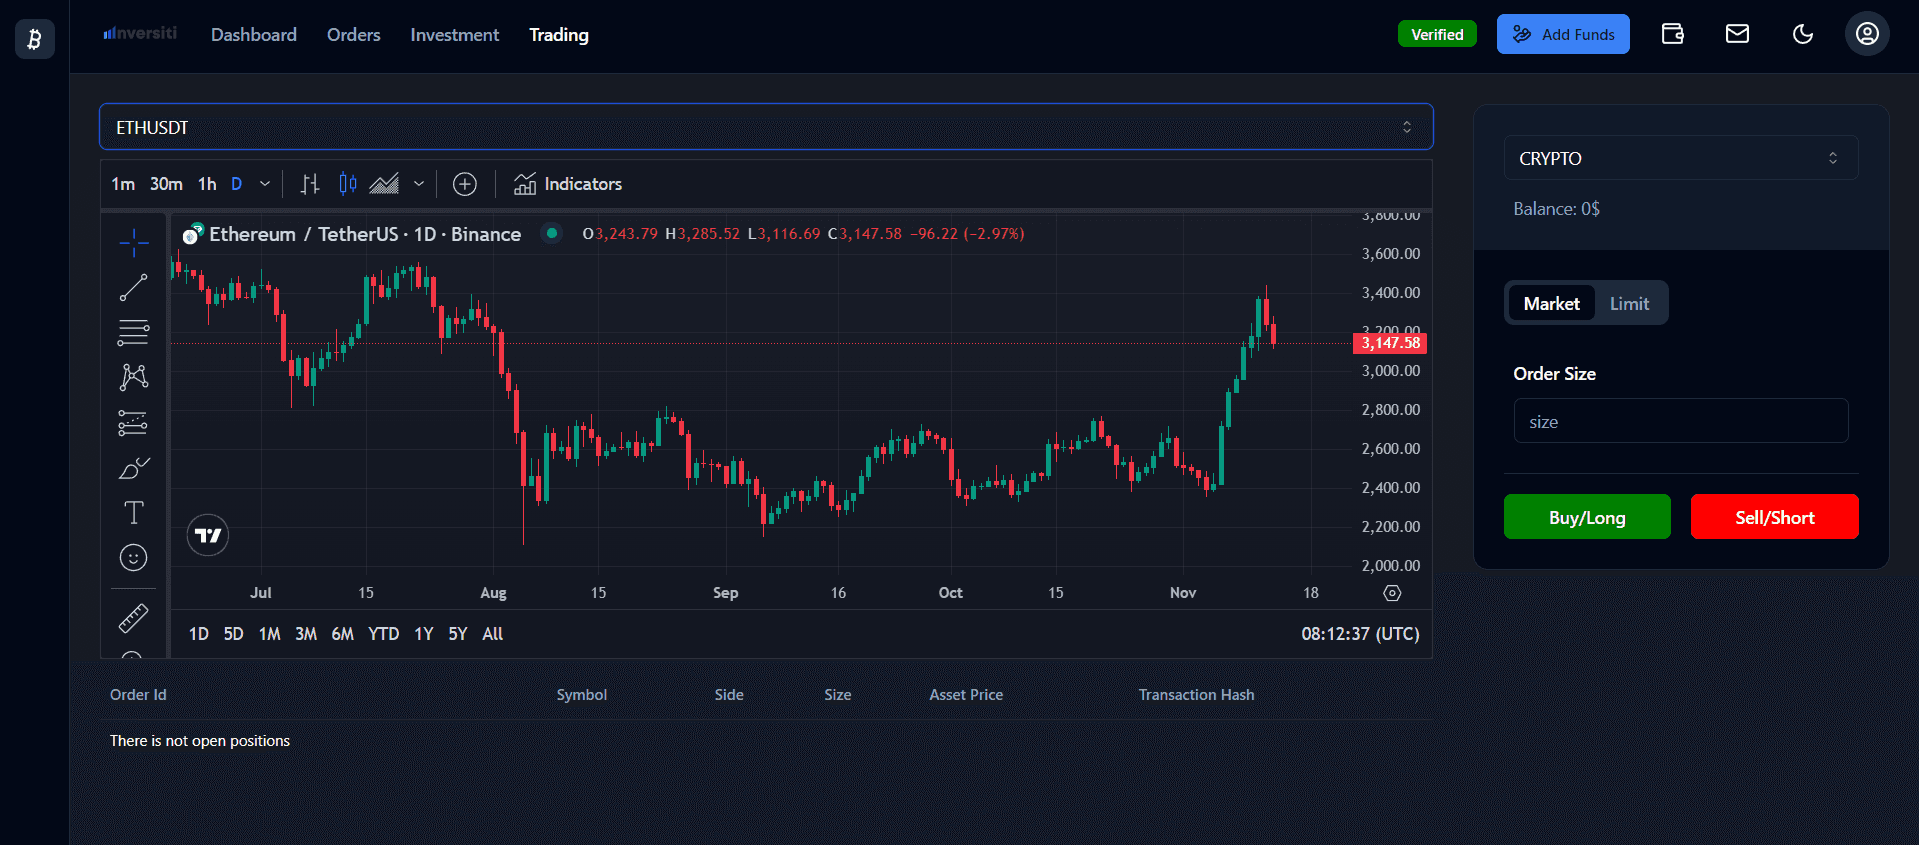Select the 30m interval

pos(166,184)
